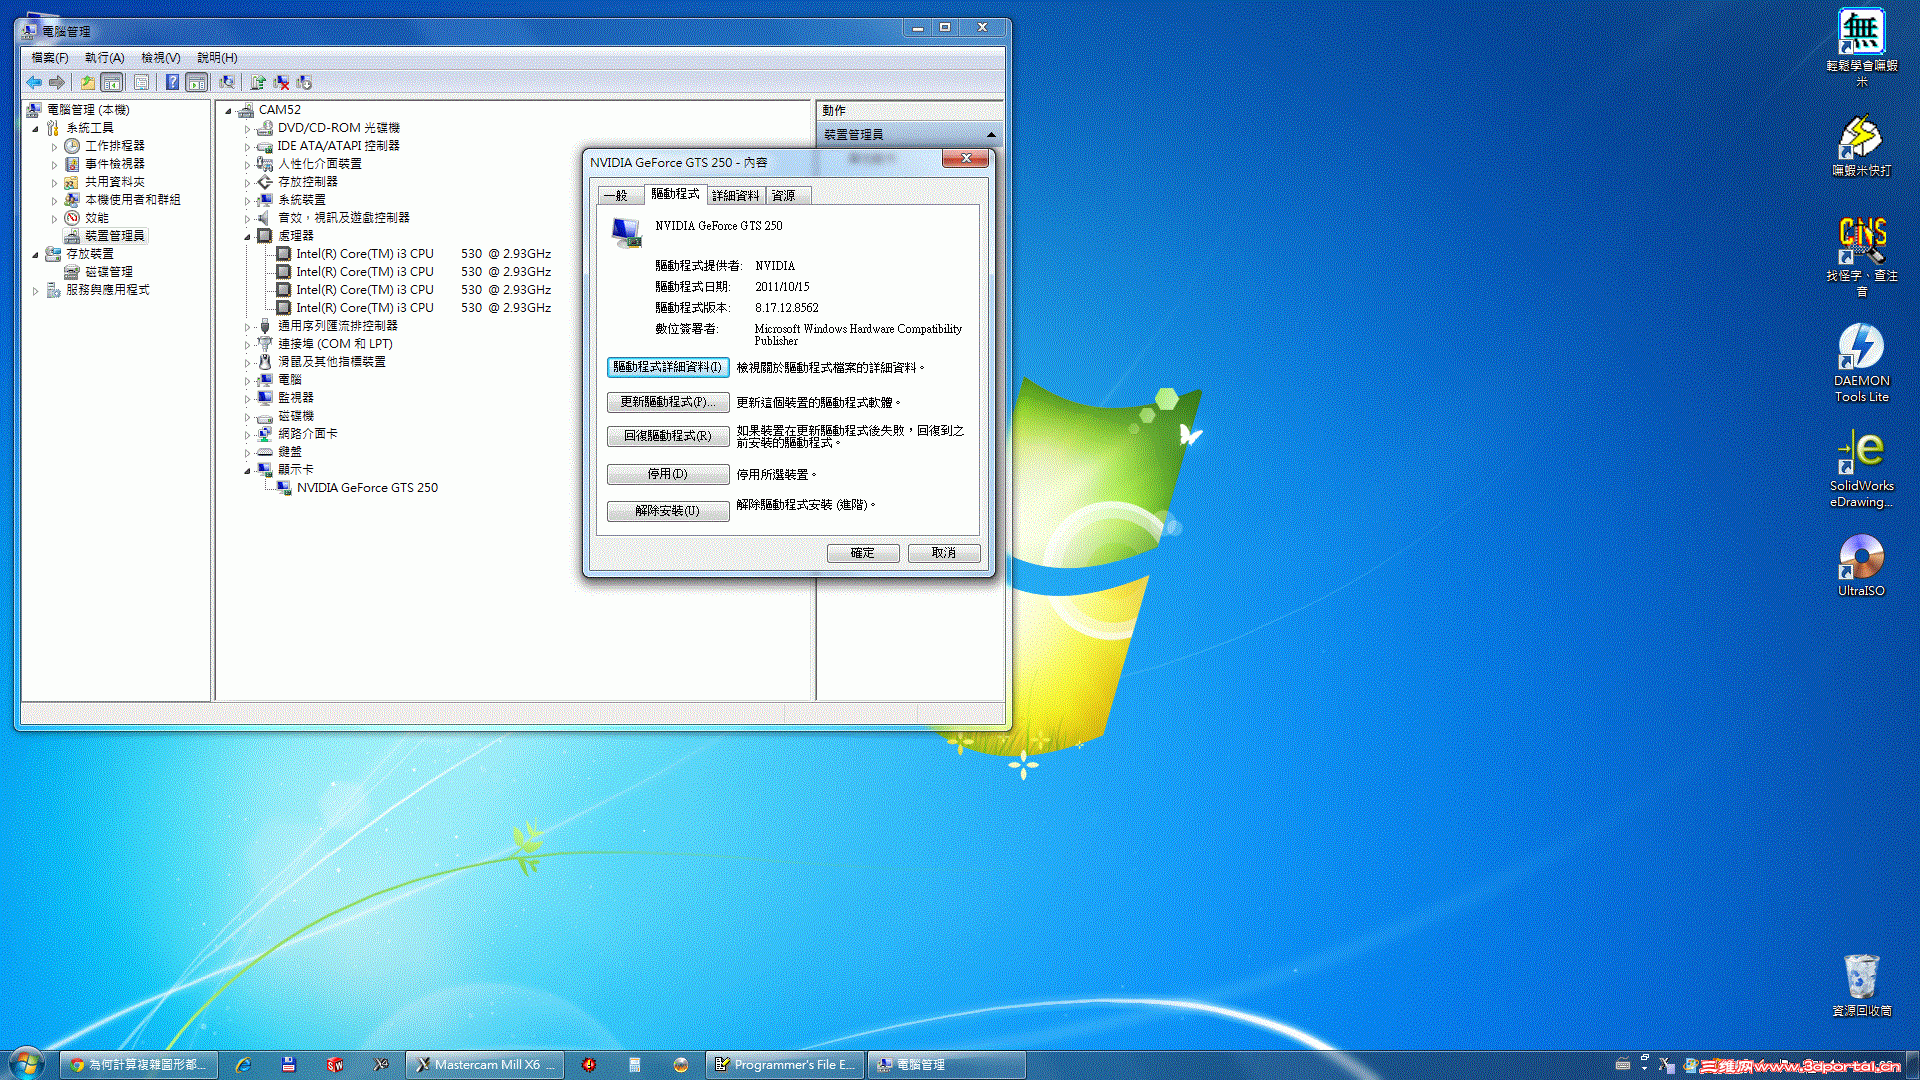Click Scan for hardware changes toolbar icon
The width and height of the screenshot is (1920, 1080).
(227, 83)
